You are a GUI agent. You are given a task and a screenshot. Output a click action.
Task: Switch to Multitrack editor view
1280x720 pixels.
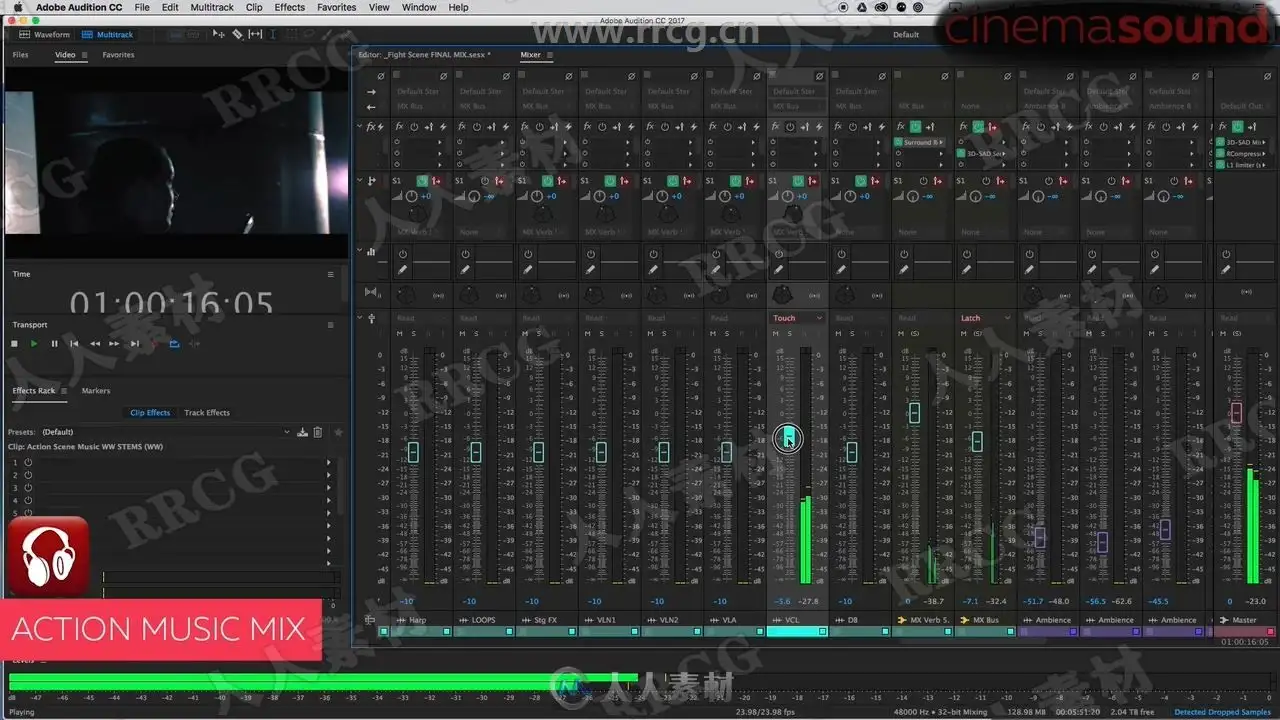coord(107,35)
